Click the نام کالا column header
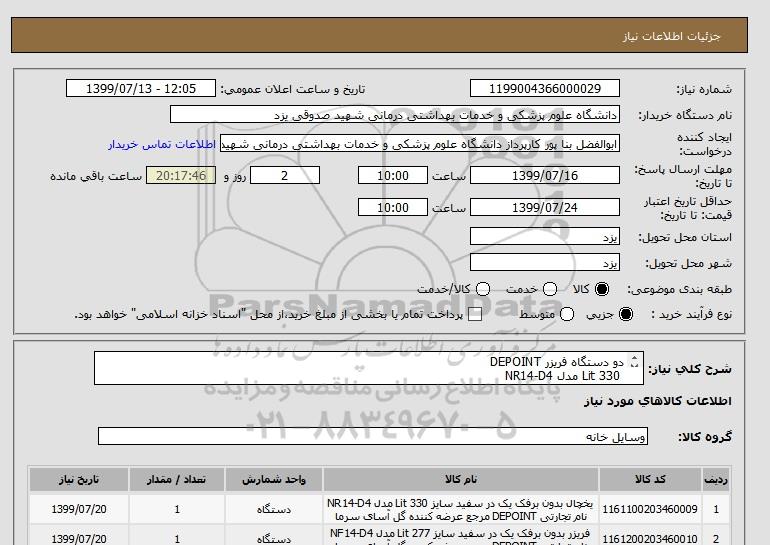770x545 pixels. point(461,480)
